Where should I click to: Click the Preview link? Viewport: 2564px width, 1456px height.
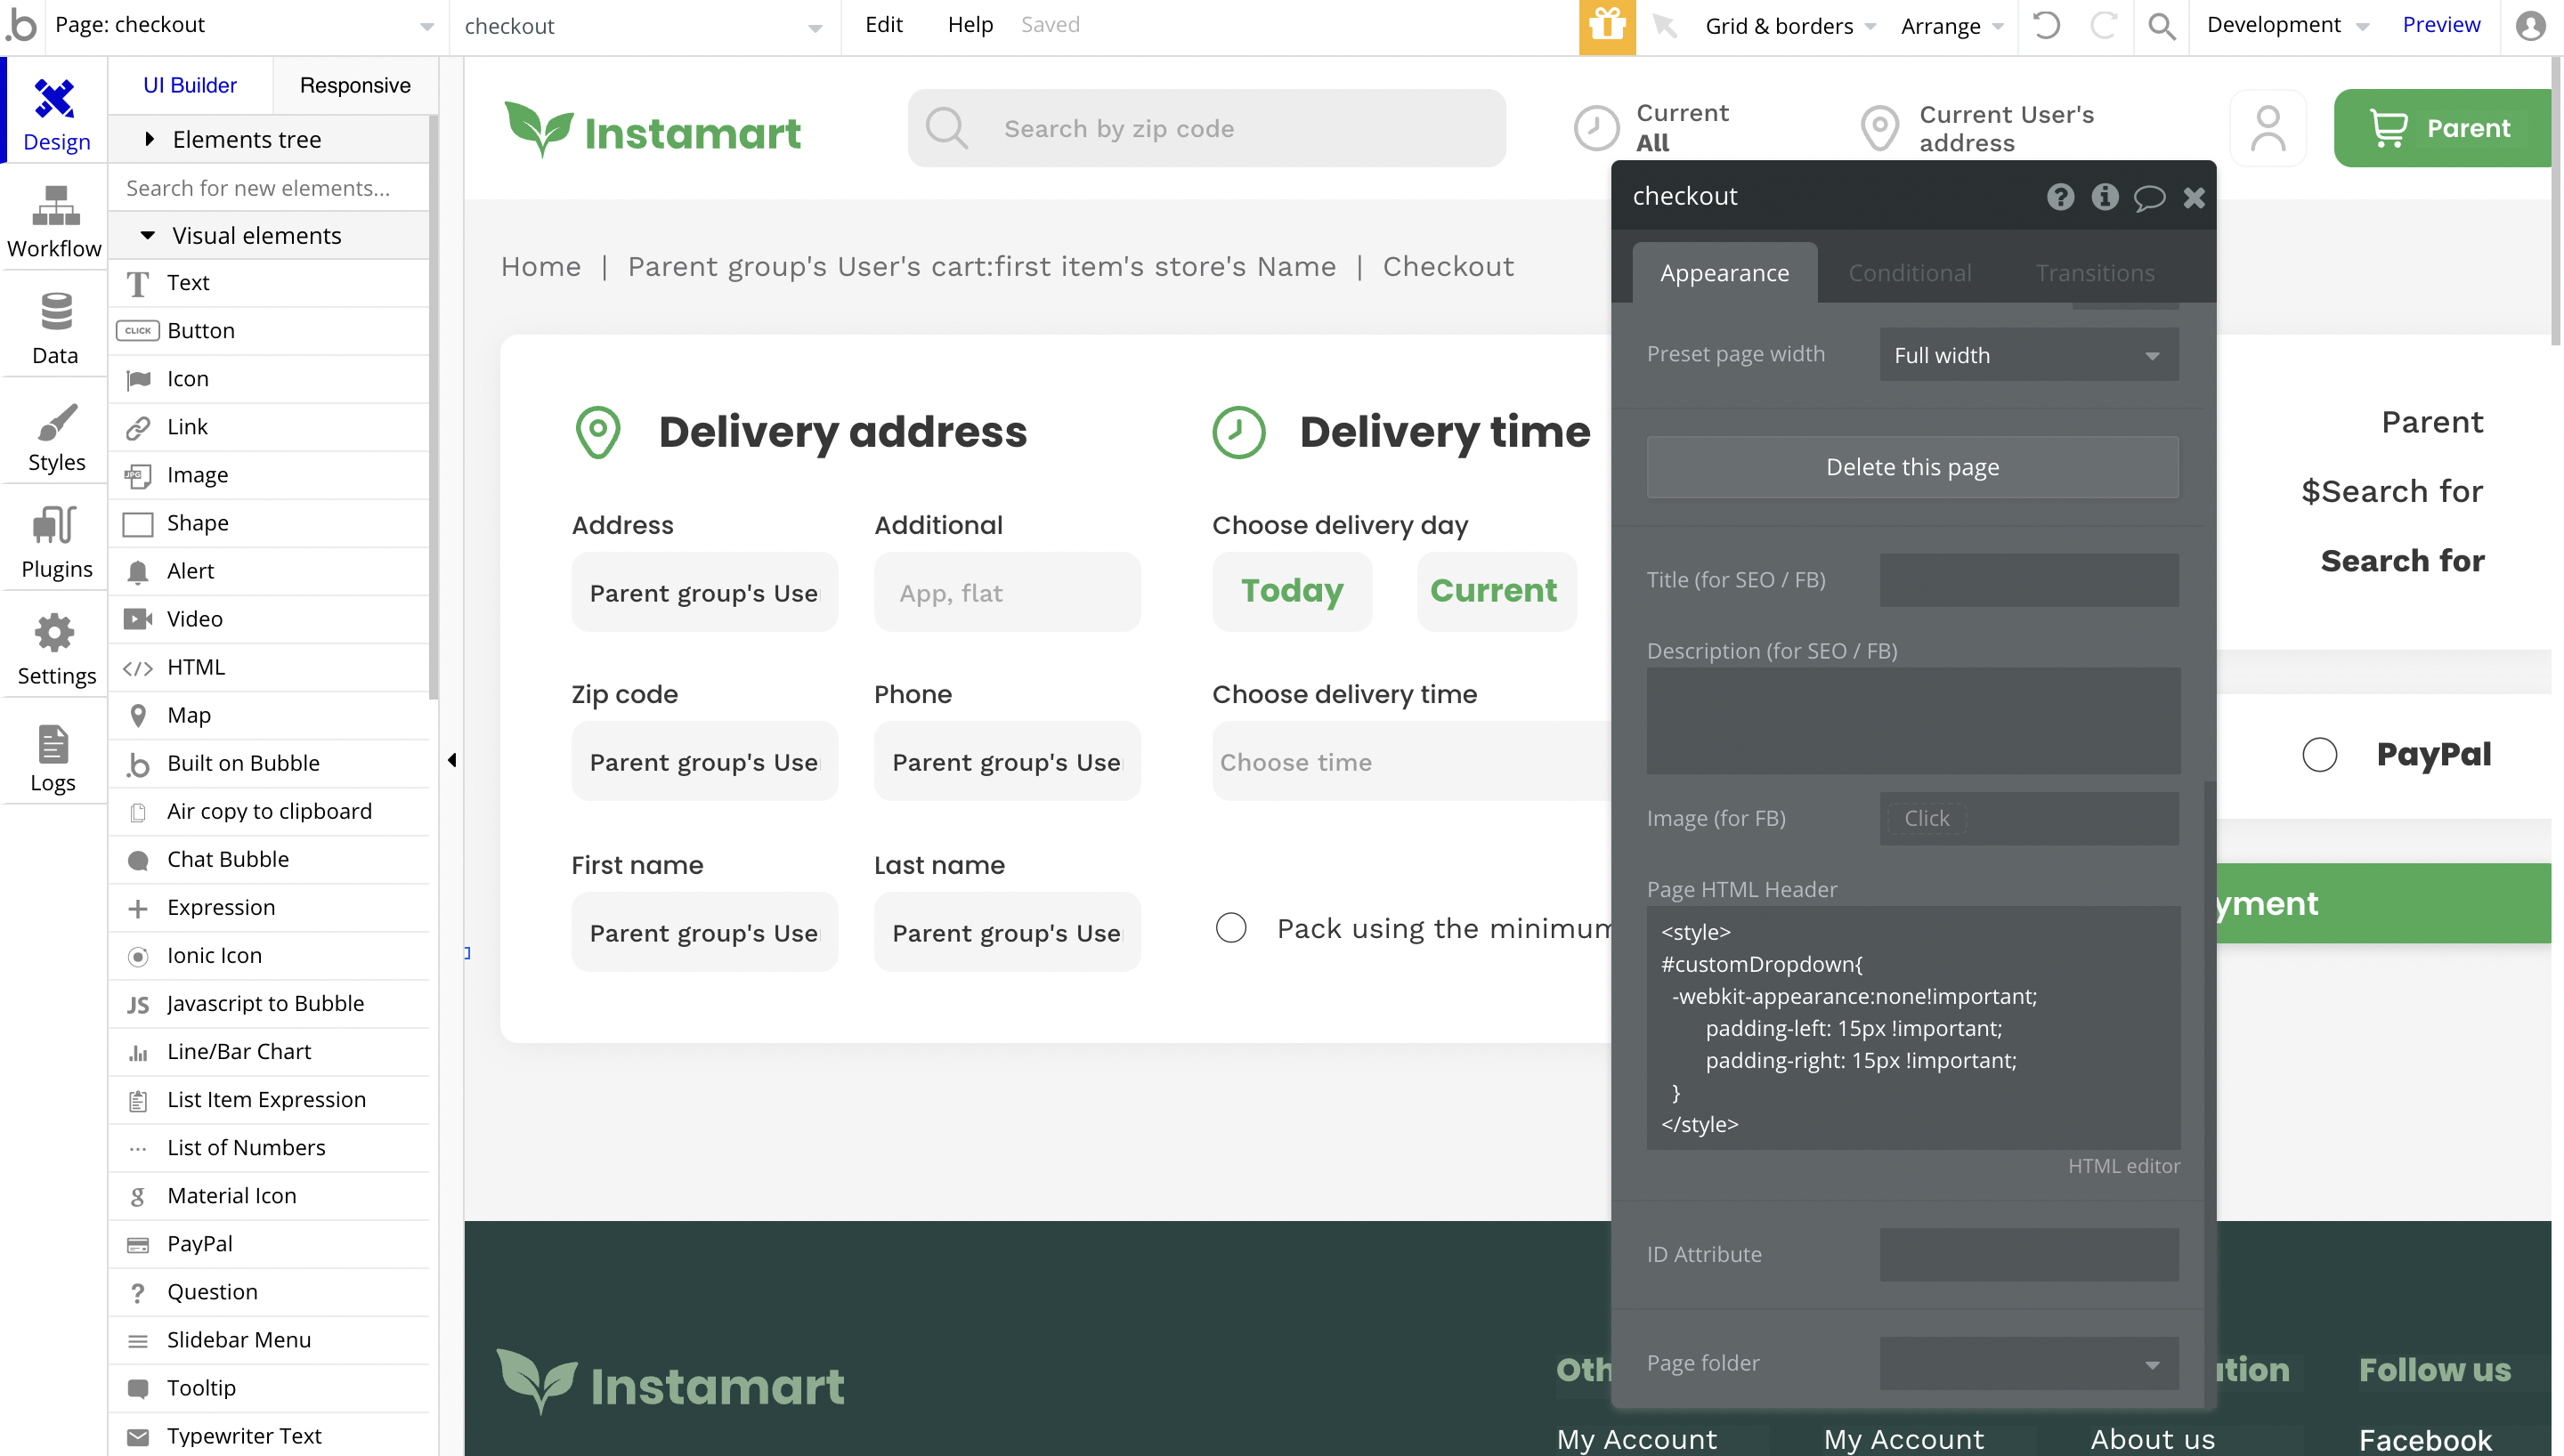click(2440, 25)
